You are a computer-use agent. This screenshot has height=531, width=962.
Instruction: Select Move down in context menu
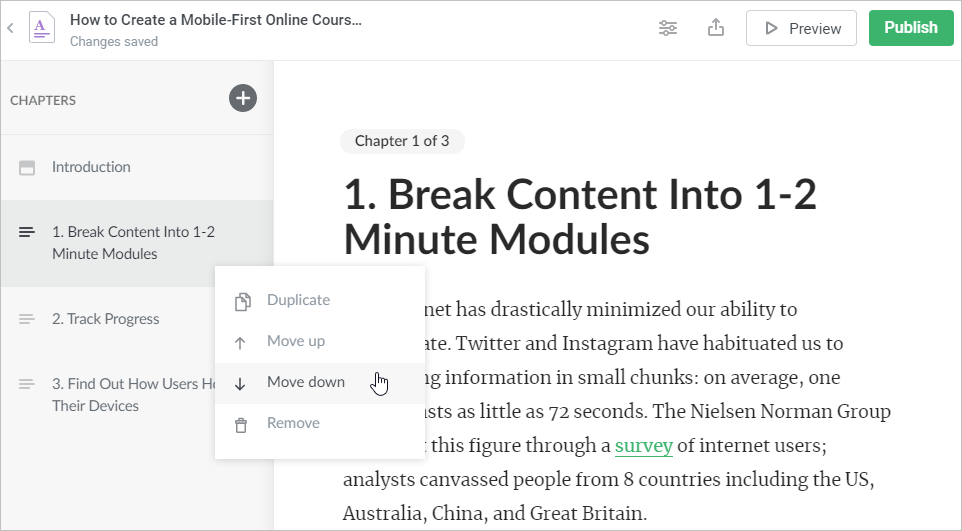click(305, 382)
